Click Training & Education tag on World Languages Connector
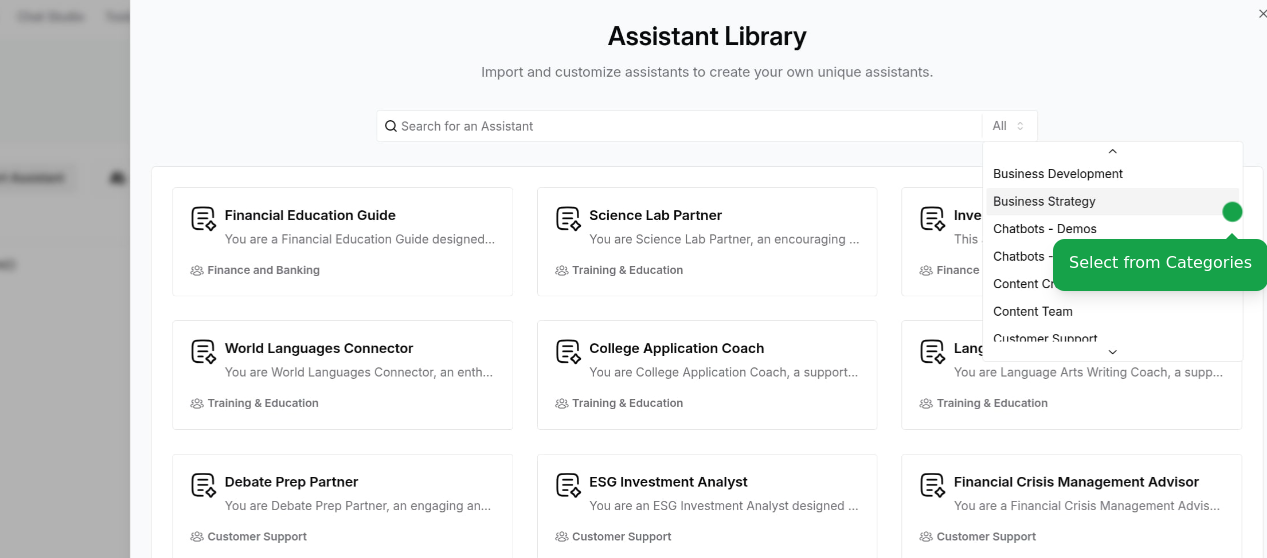Viewport: 1267px width, 558px height. (x=263, y=403)
